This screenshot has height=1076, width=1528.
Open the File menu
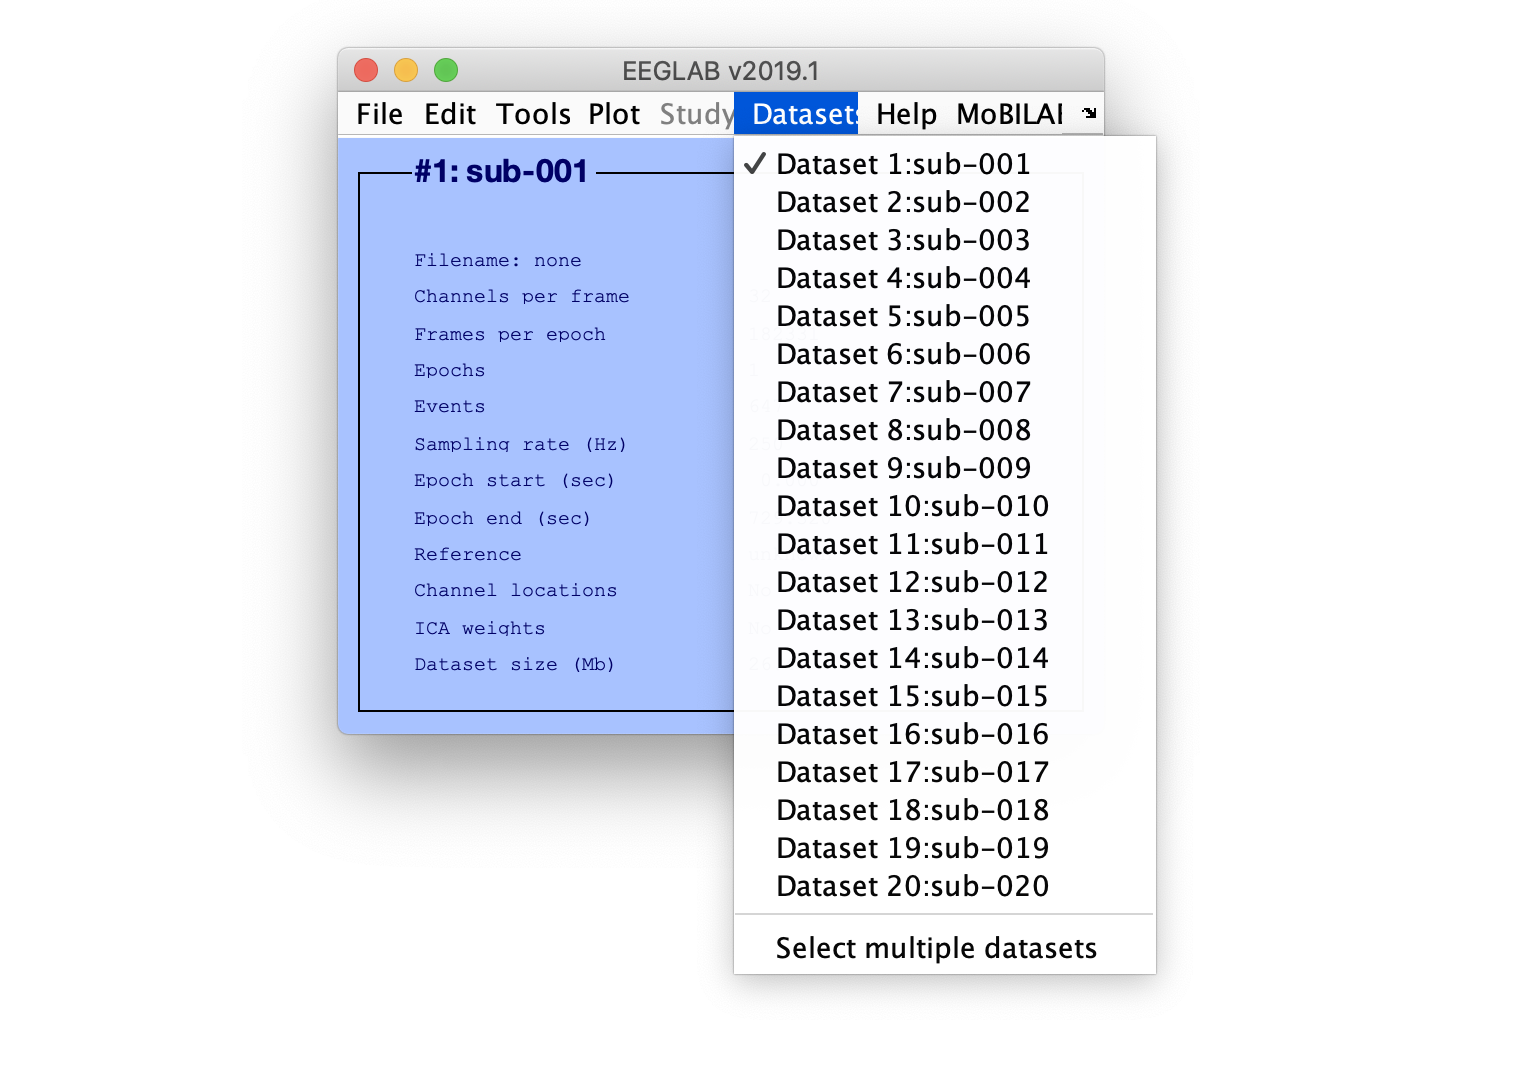point(379,115)
